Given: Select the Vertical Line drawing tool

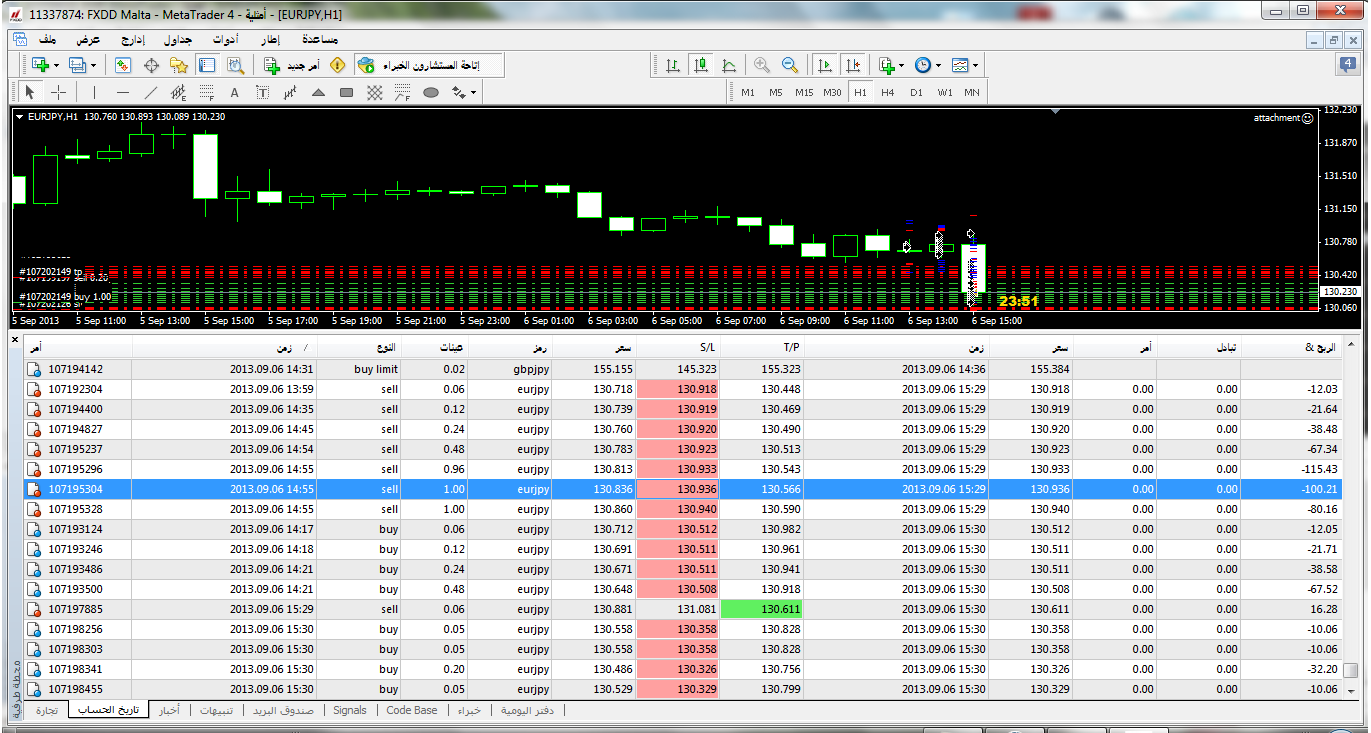Looking at the screenshot, I should pyautogui.click(x=95, y=93).
